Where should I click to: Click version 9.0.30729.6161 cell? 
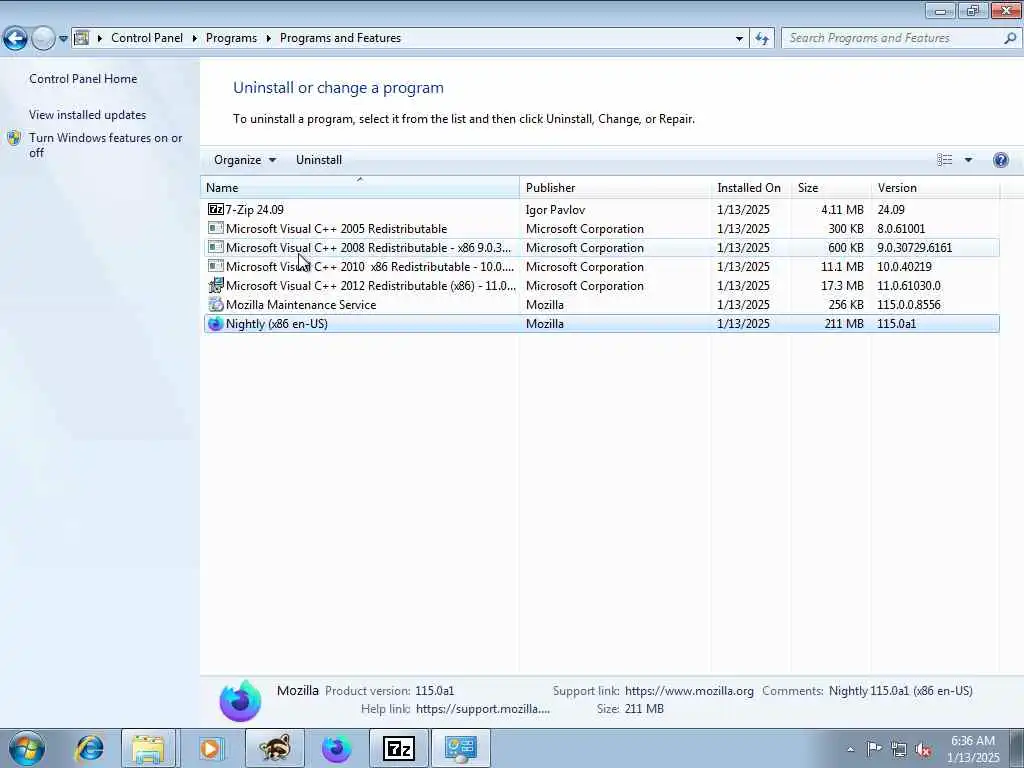914,248
